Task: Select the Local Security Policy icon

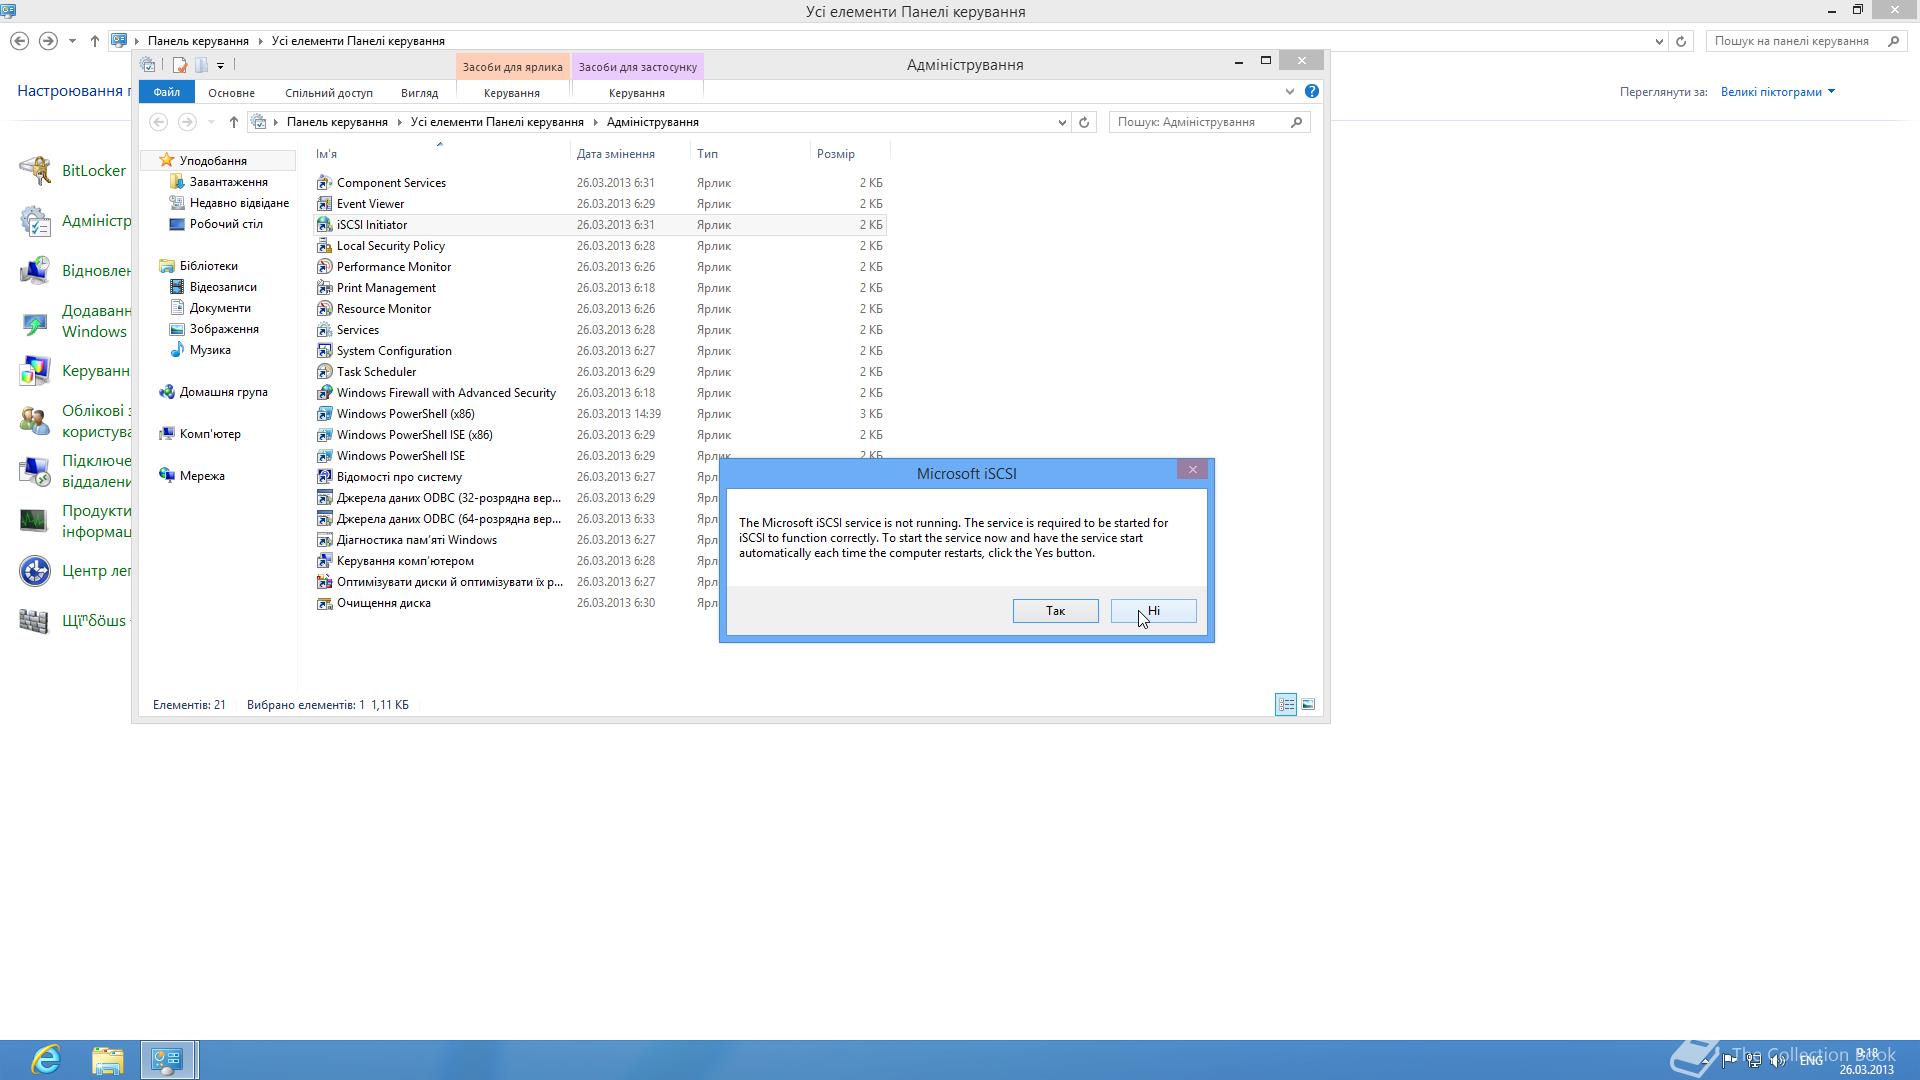Action: [324, 246]
